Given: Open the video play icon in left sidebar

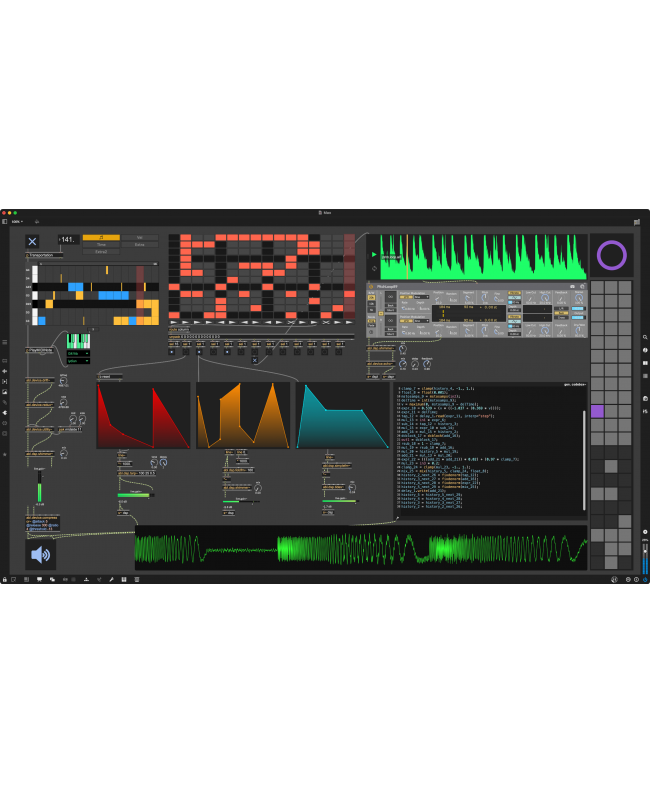Looking at the screenshot, I should point(5,381).
